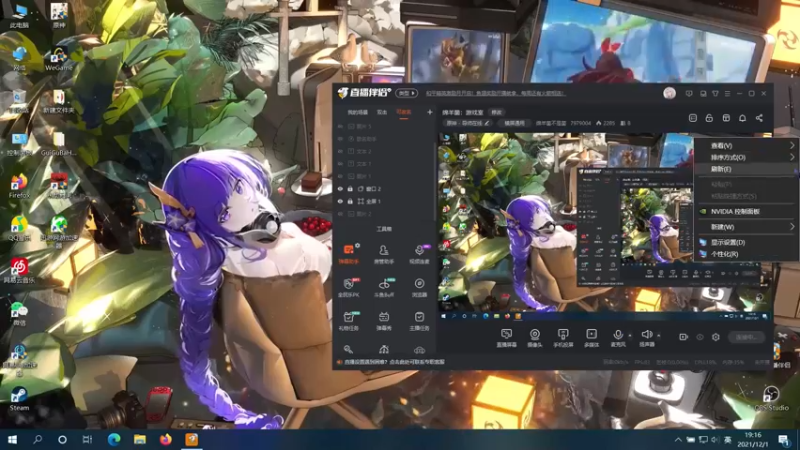Click the unlock padlock icon in room bar

tap(709, 118)
